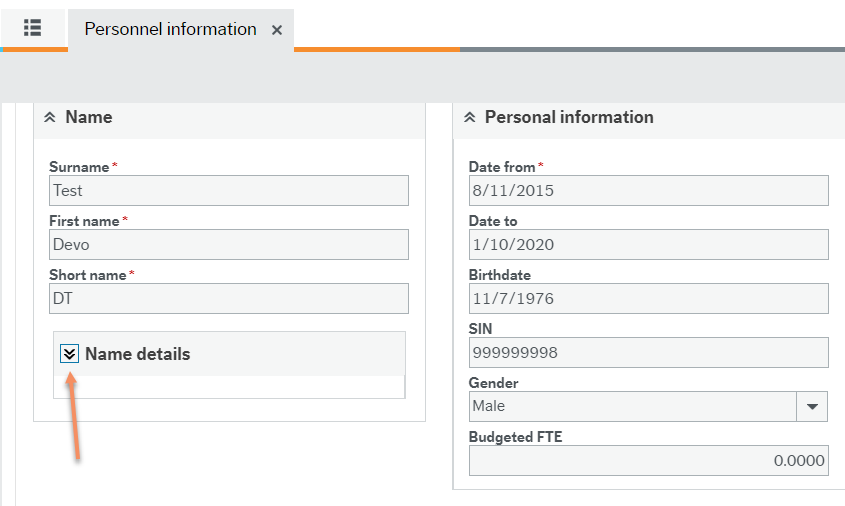Click the Name details header title
Screen dimensions: 845x506
coord(137,354)
